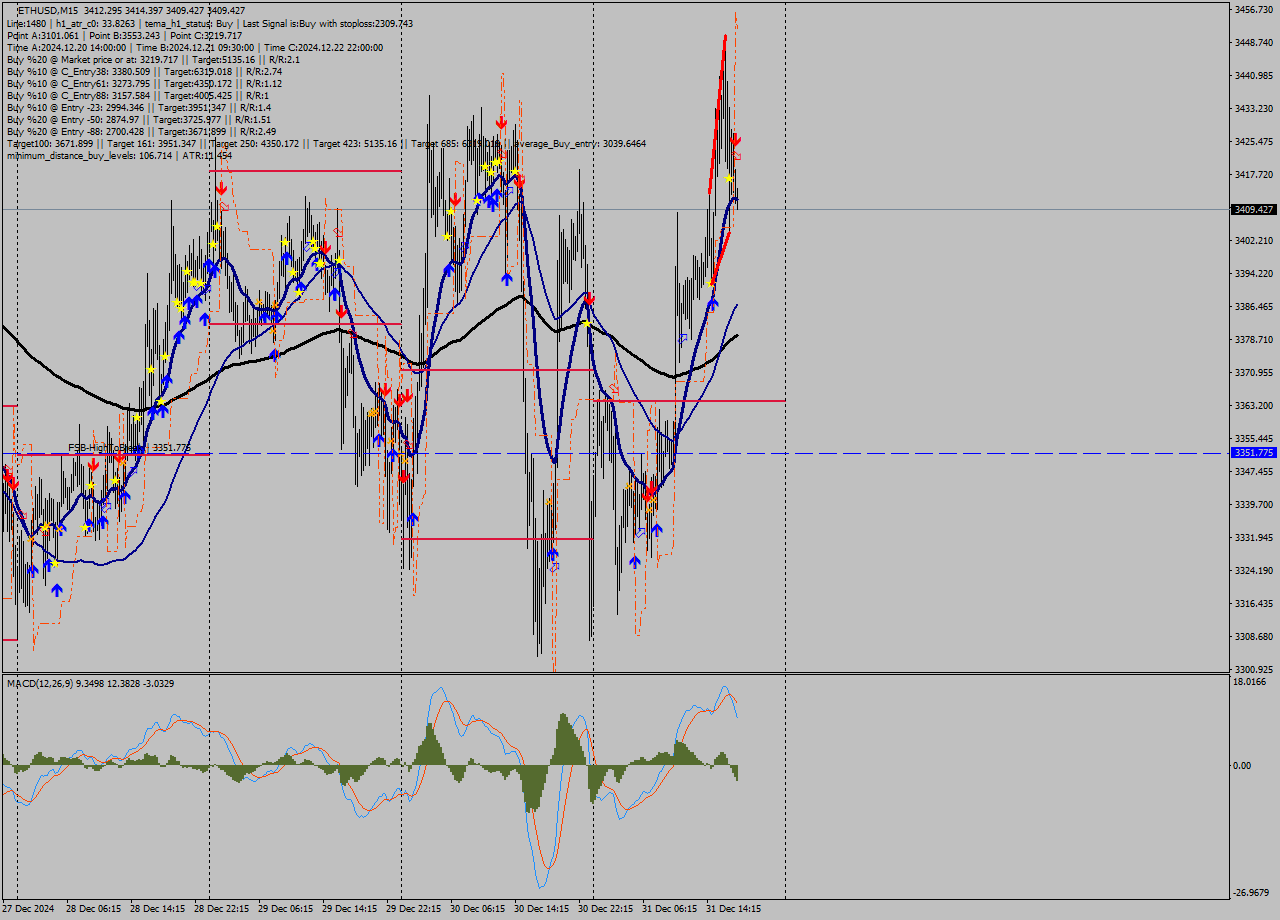This screenshot has height=920, width=1280.
Task: Click the 30 Dec 06:15 time label
Action: [477, 909]
